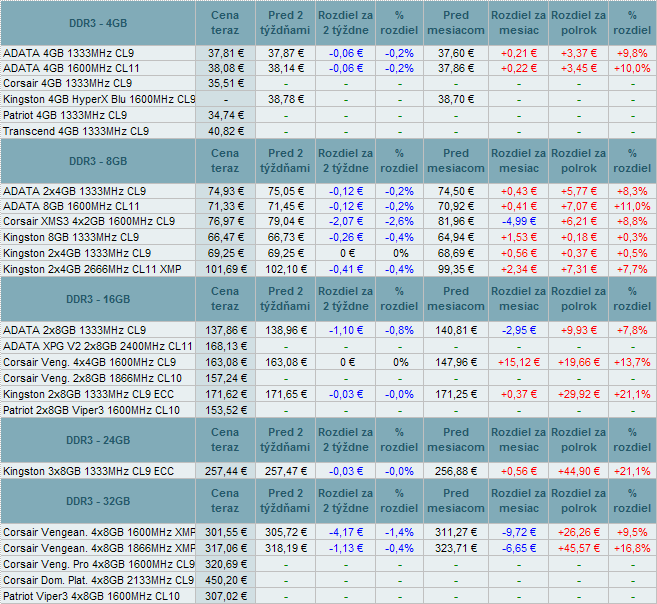Select the 'Patriot 4GB 1333MHz CL9' row name
Viewport: 657px width, 604px height.
pyautogui.click(x=65, y=115)
